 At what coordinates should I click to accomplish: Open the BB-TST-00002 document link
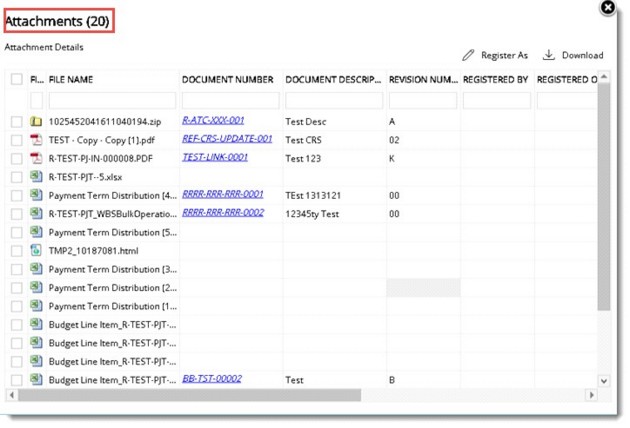point(211,379)
